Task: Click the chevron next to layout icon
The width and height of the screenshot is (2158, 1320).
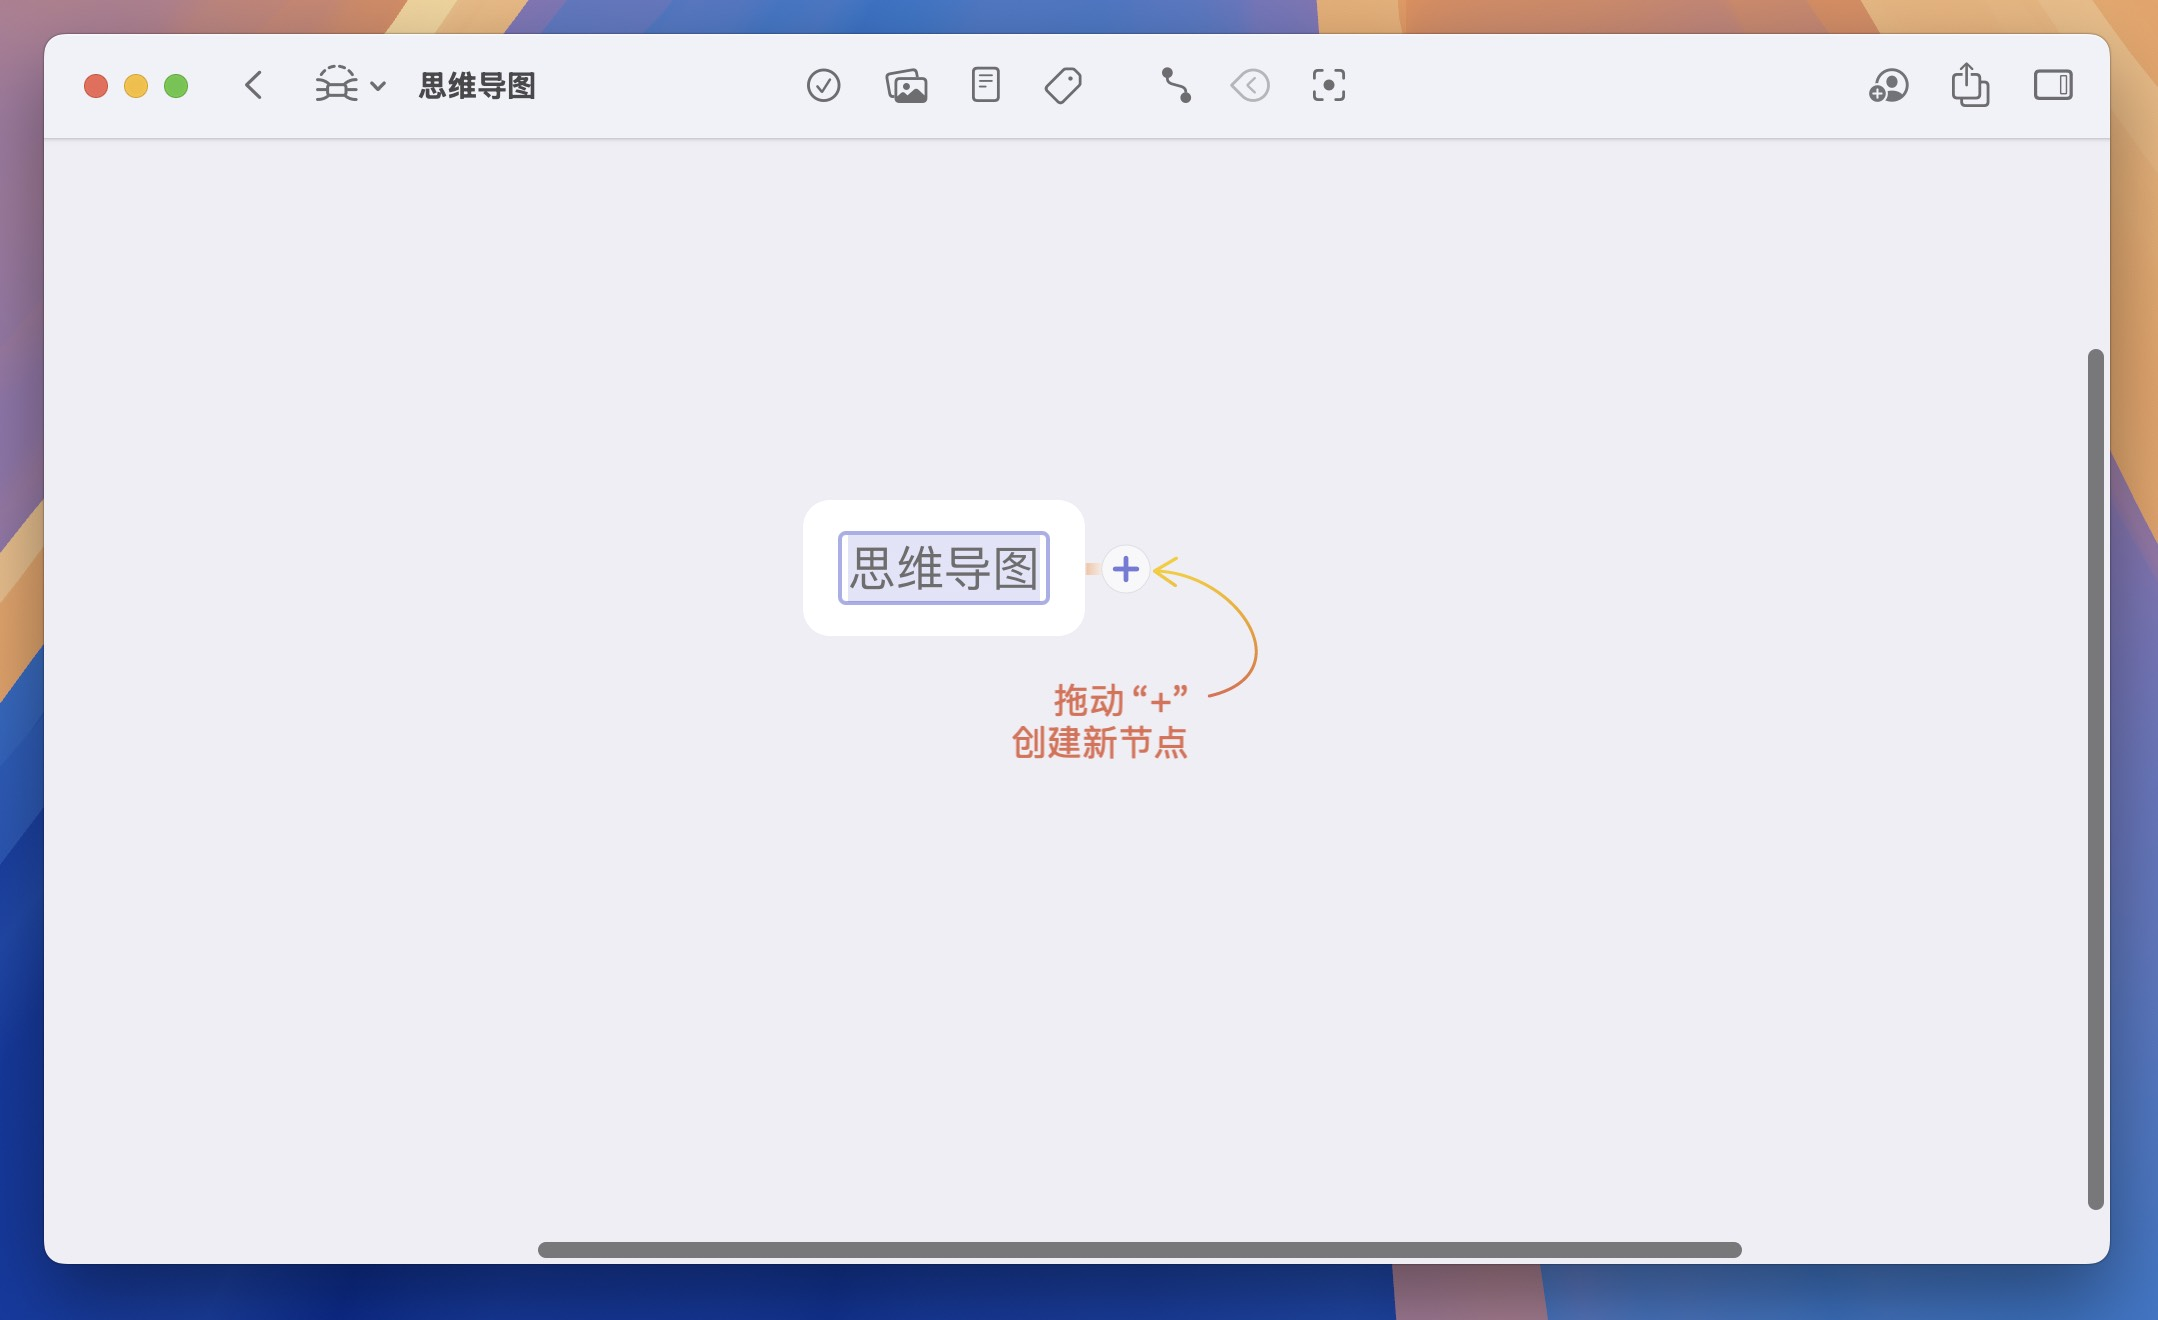Action: tap(378, 86)
